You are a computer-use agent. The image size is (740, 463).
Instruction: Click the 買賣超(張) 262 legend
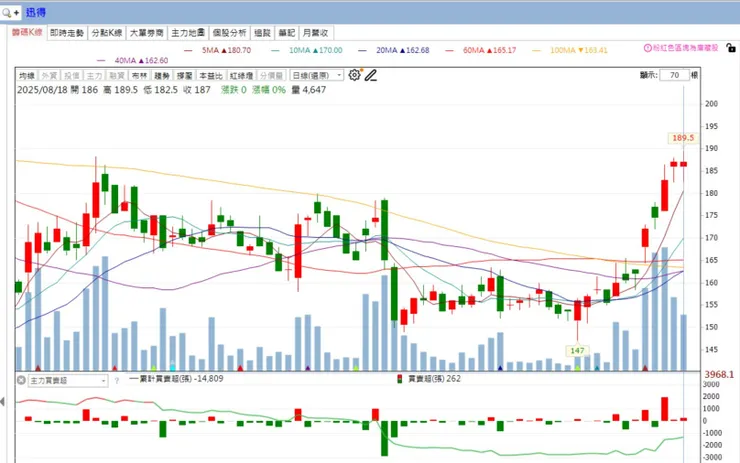(x=429, y=379)
